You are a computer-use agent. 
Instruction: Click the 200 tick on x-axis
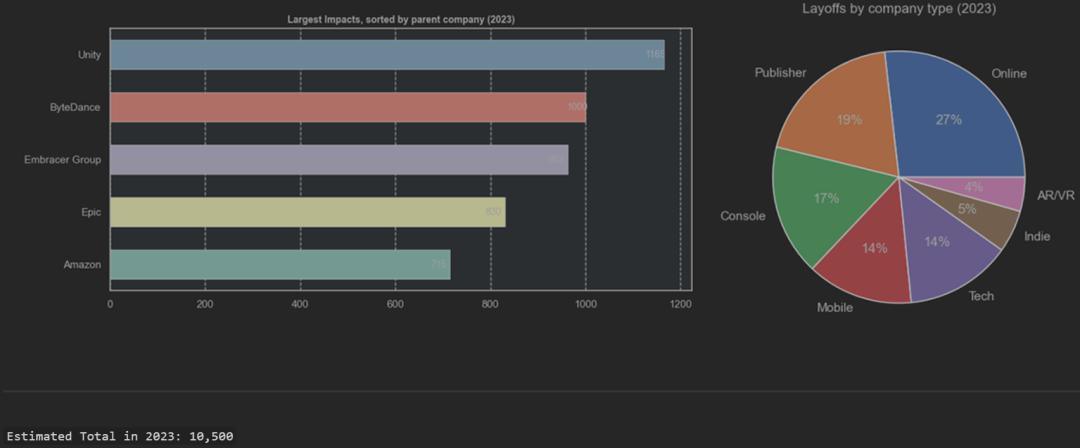pos(205,304)
